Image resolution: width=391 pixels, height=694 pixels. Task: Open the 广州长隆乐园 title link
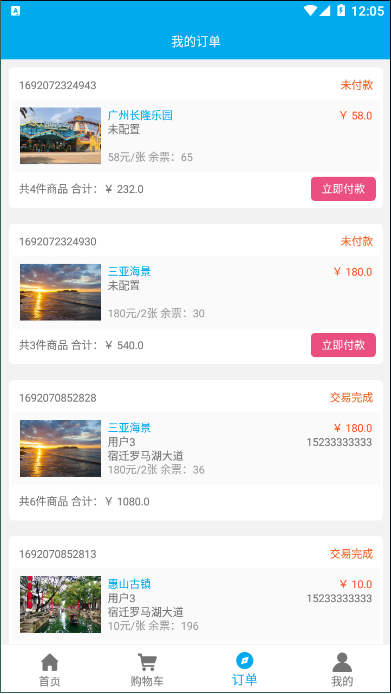point(140,116)
